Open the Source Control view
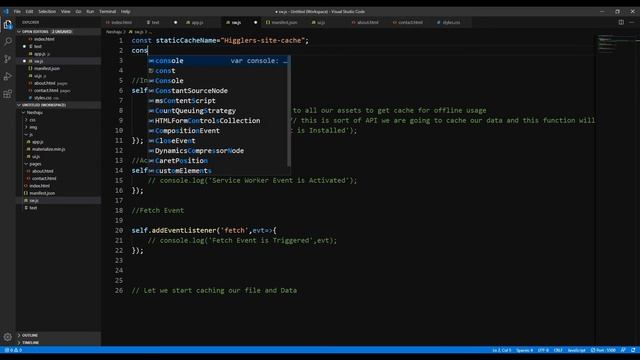 click(x=8, y=59)
